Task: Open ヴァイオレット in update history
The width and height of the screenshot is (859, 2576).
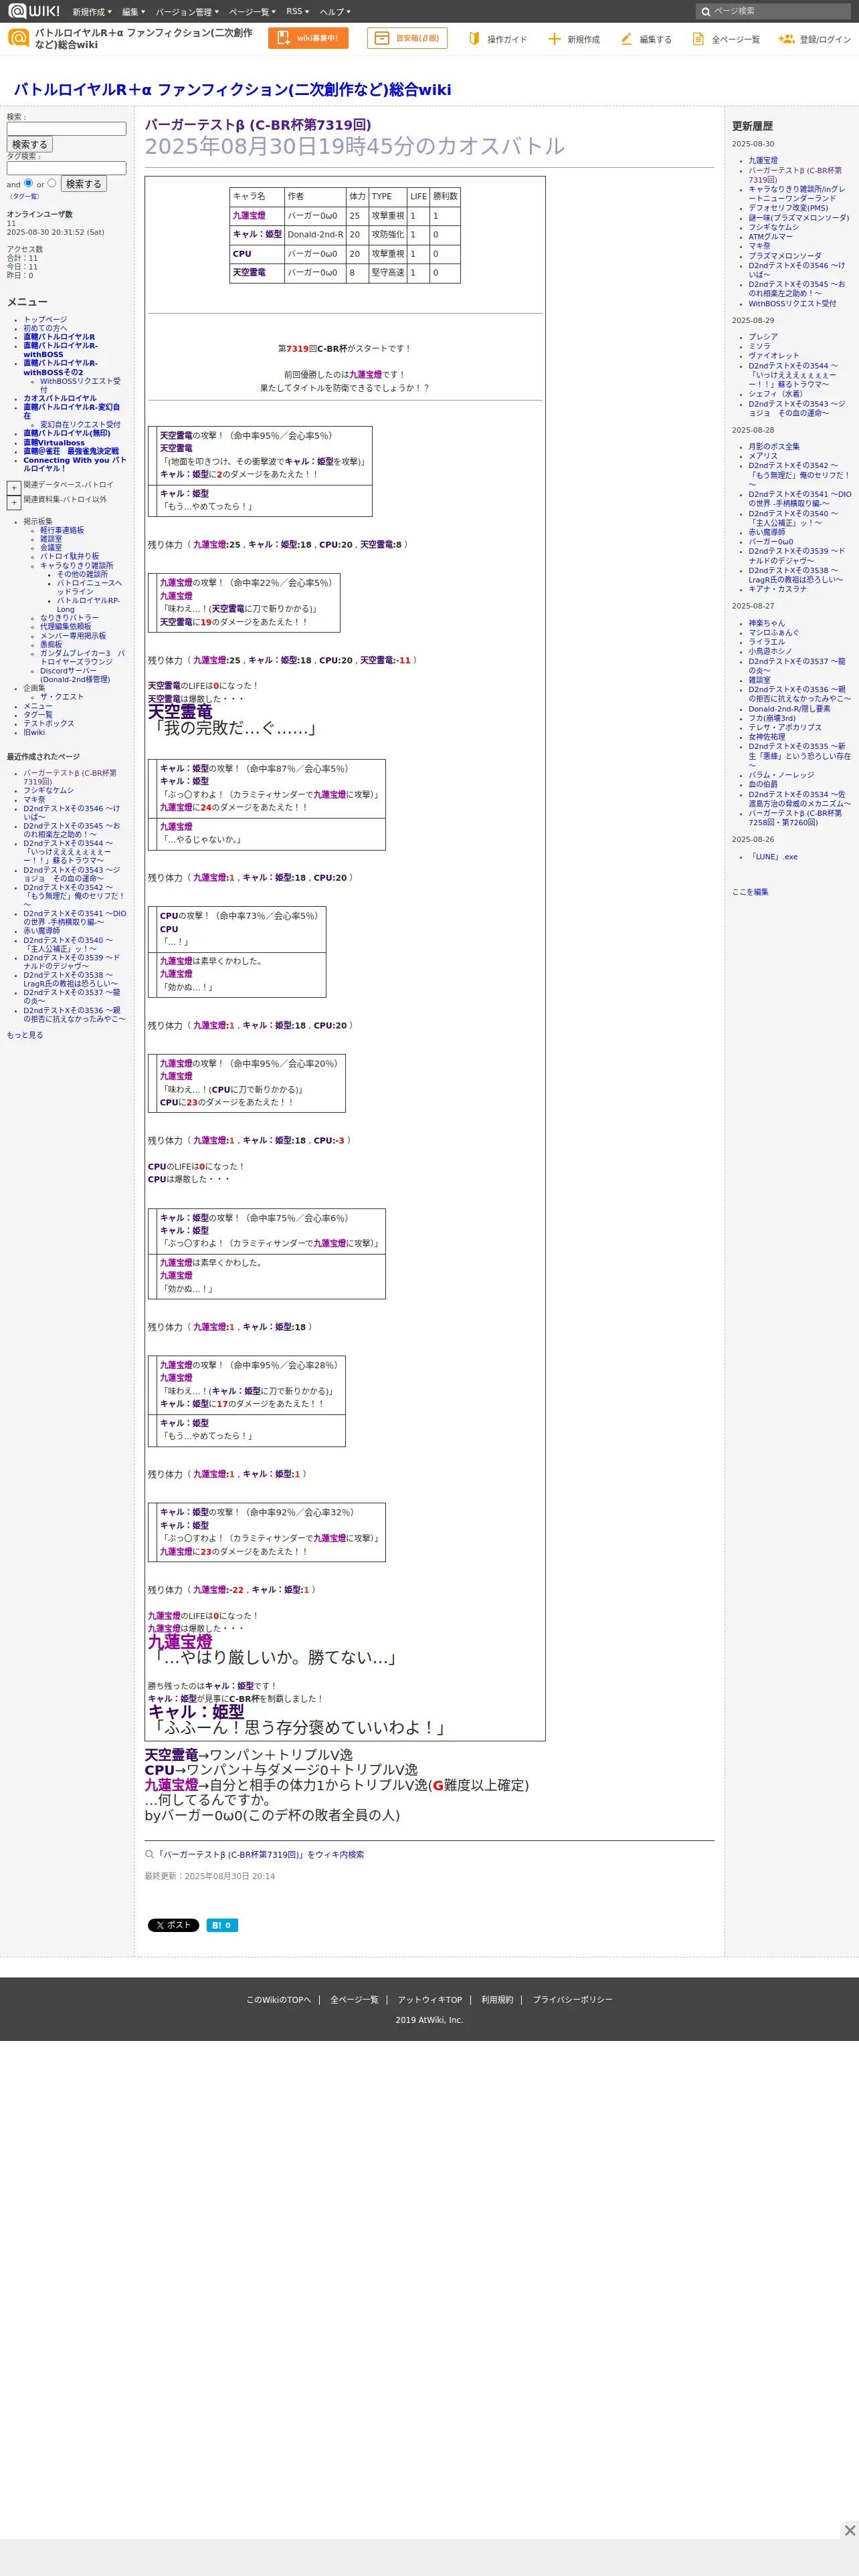Action: pos(774,356)
